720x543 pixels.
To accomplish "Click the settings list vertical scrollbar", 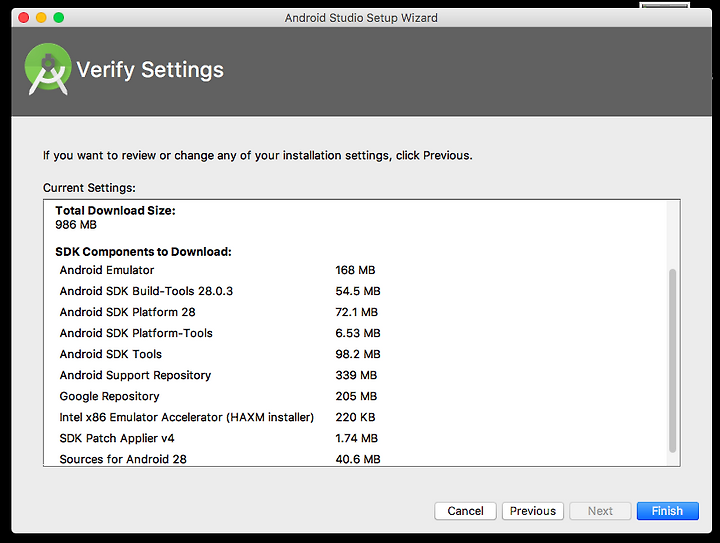I will coord(672,360).
